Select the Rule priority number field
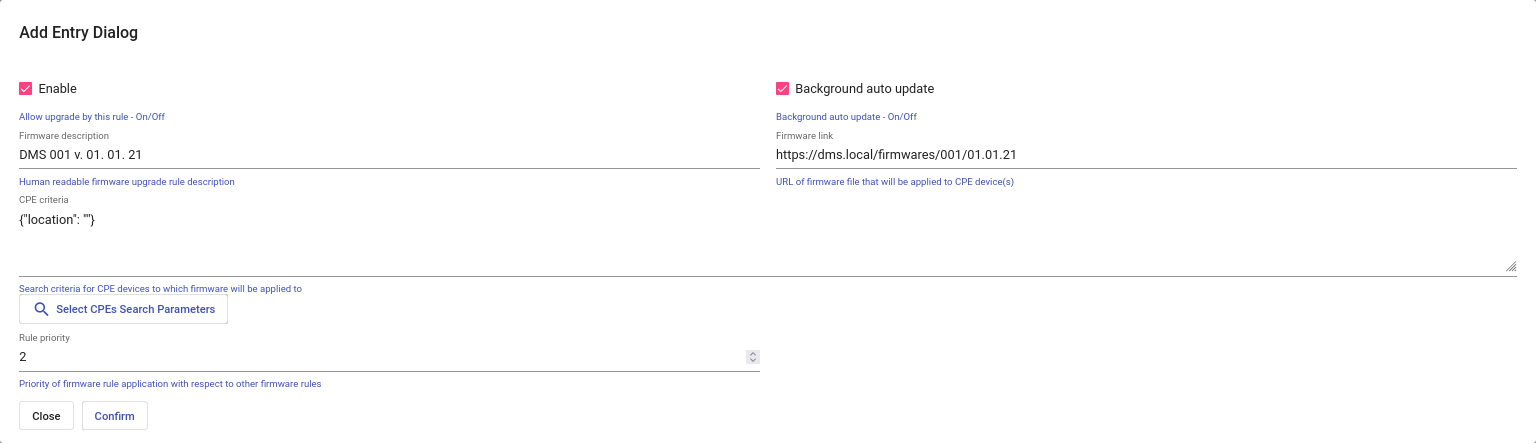The height and width of the screenshot is (443, 1536). [380, 357]
